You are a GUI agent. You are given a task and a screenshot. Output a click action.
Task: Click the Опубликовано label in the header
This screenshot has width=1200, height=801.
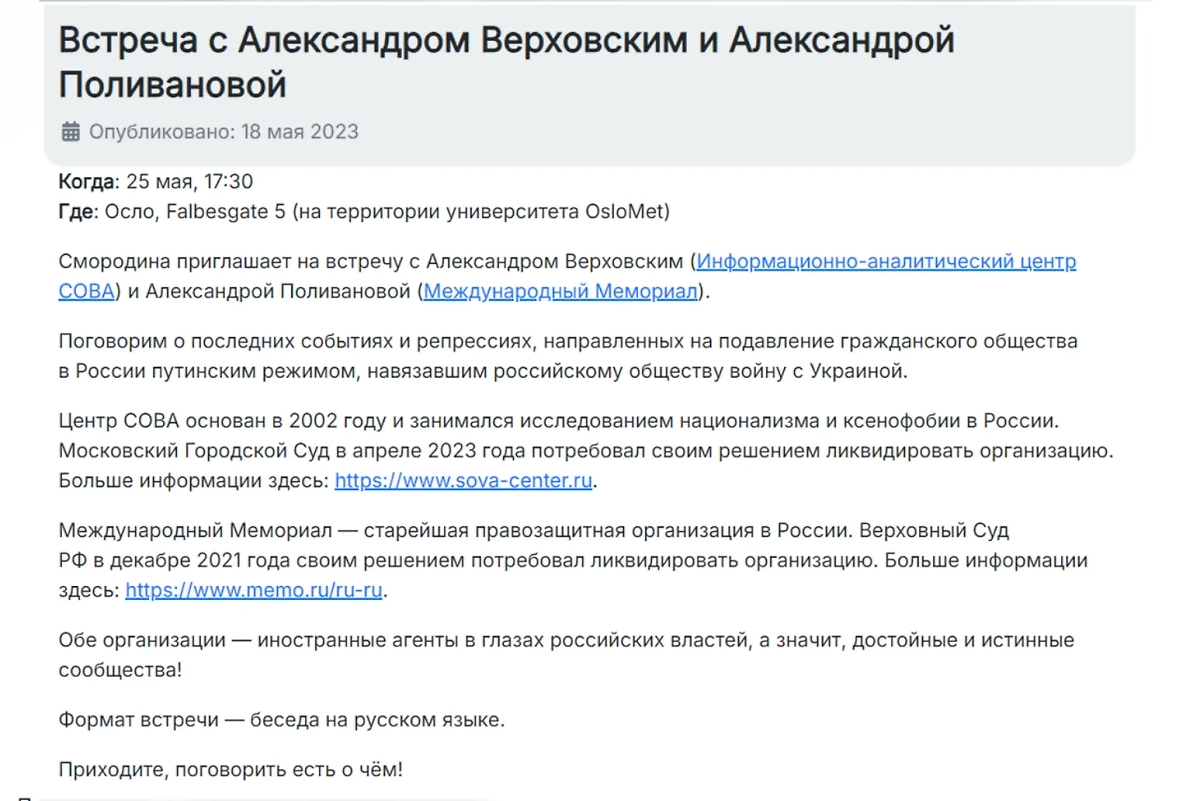(161, 132)
